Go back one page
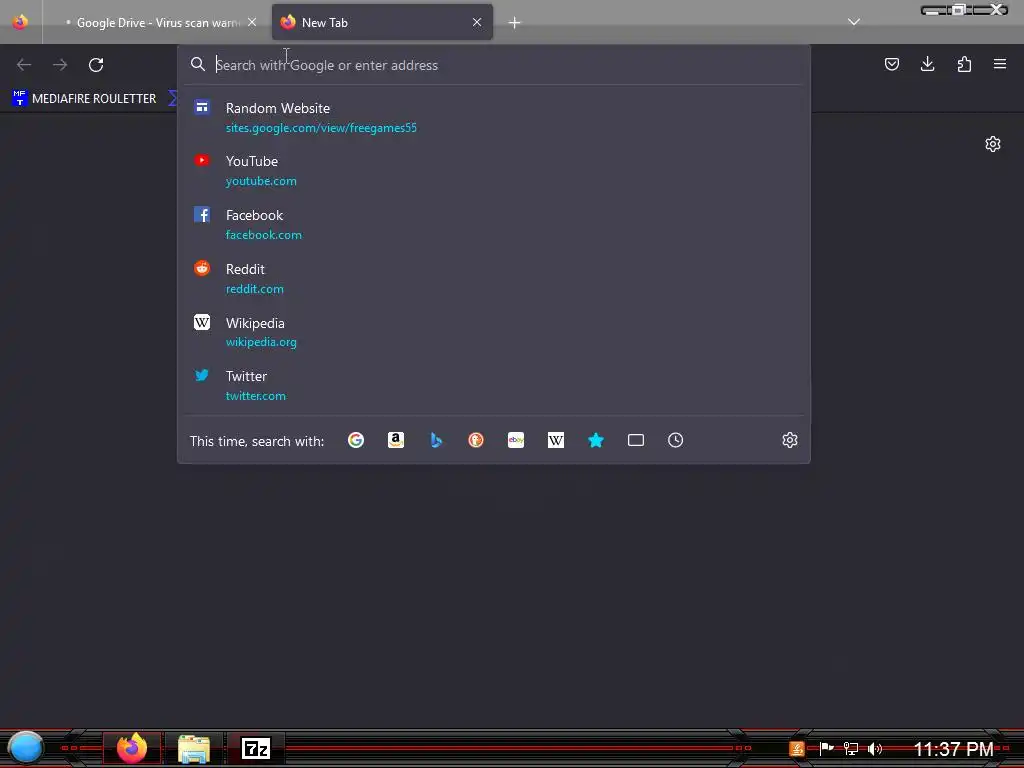This screenshot has height=768, width=1024. pyautogui.click(x=24, y=65)
